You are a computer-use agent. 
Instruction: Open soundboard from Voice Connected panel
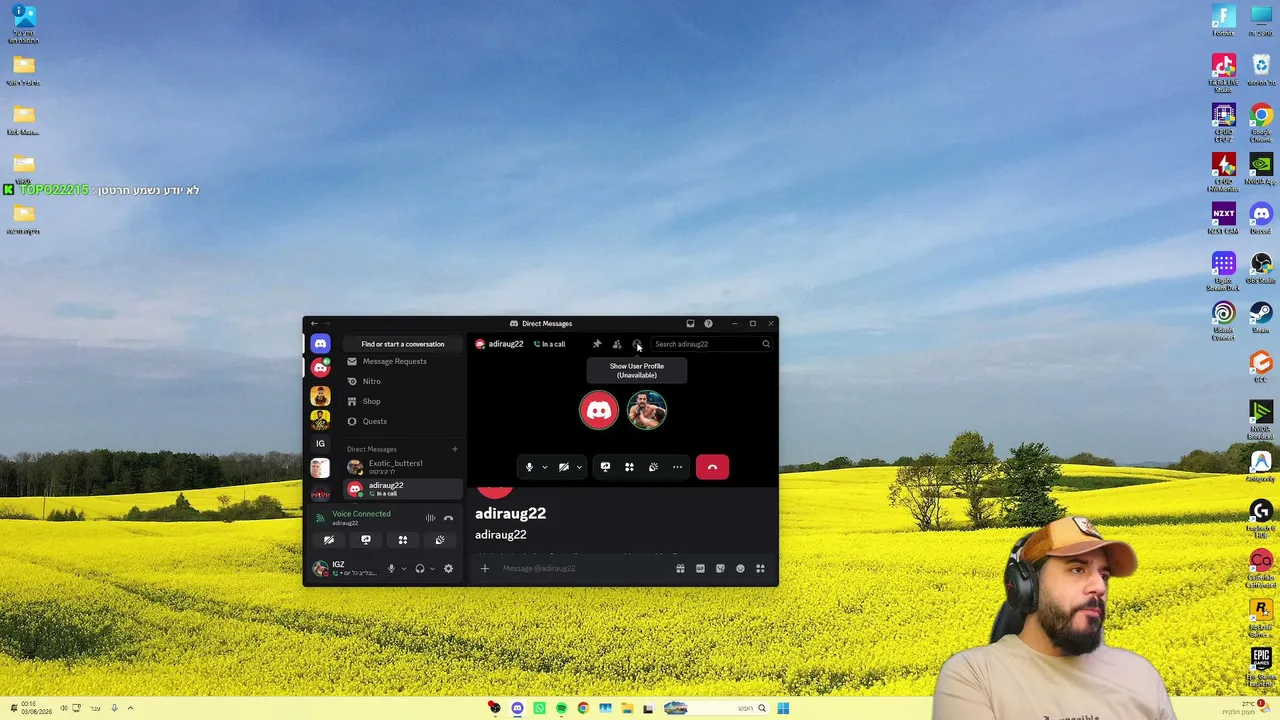(440, 540)
